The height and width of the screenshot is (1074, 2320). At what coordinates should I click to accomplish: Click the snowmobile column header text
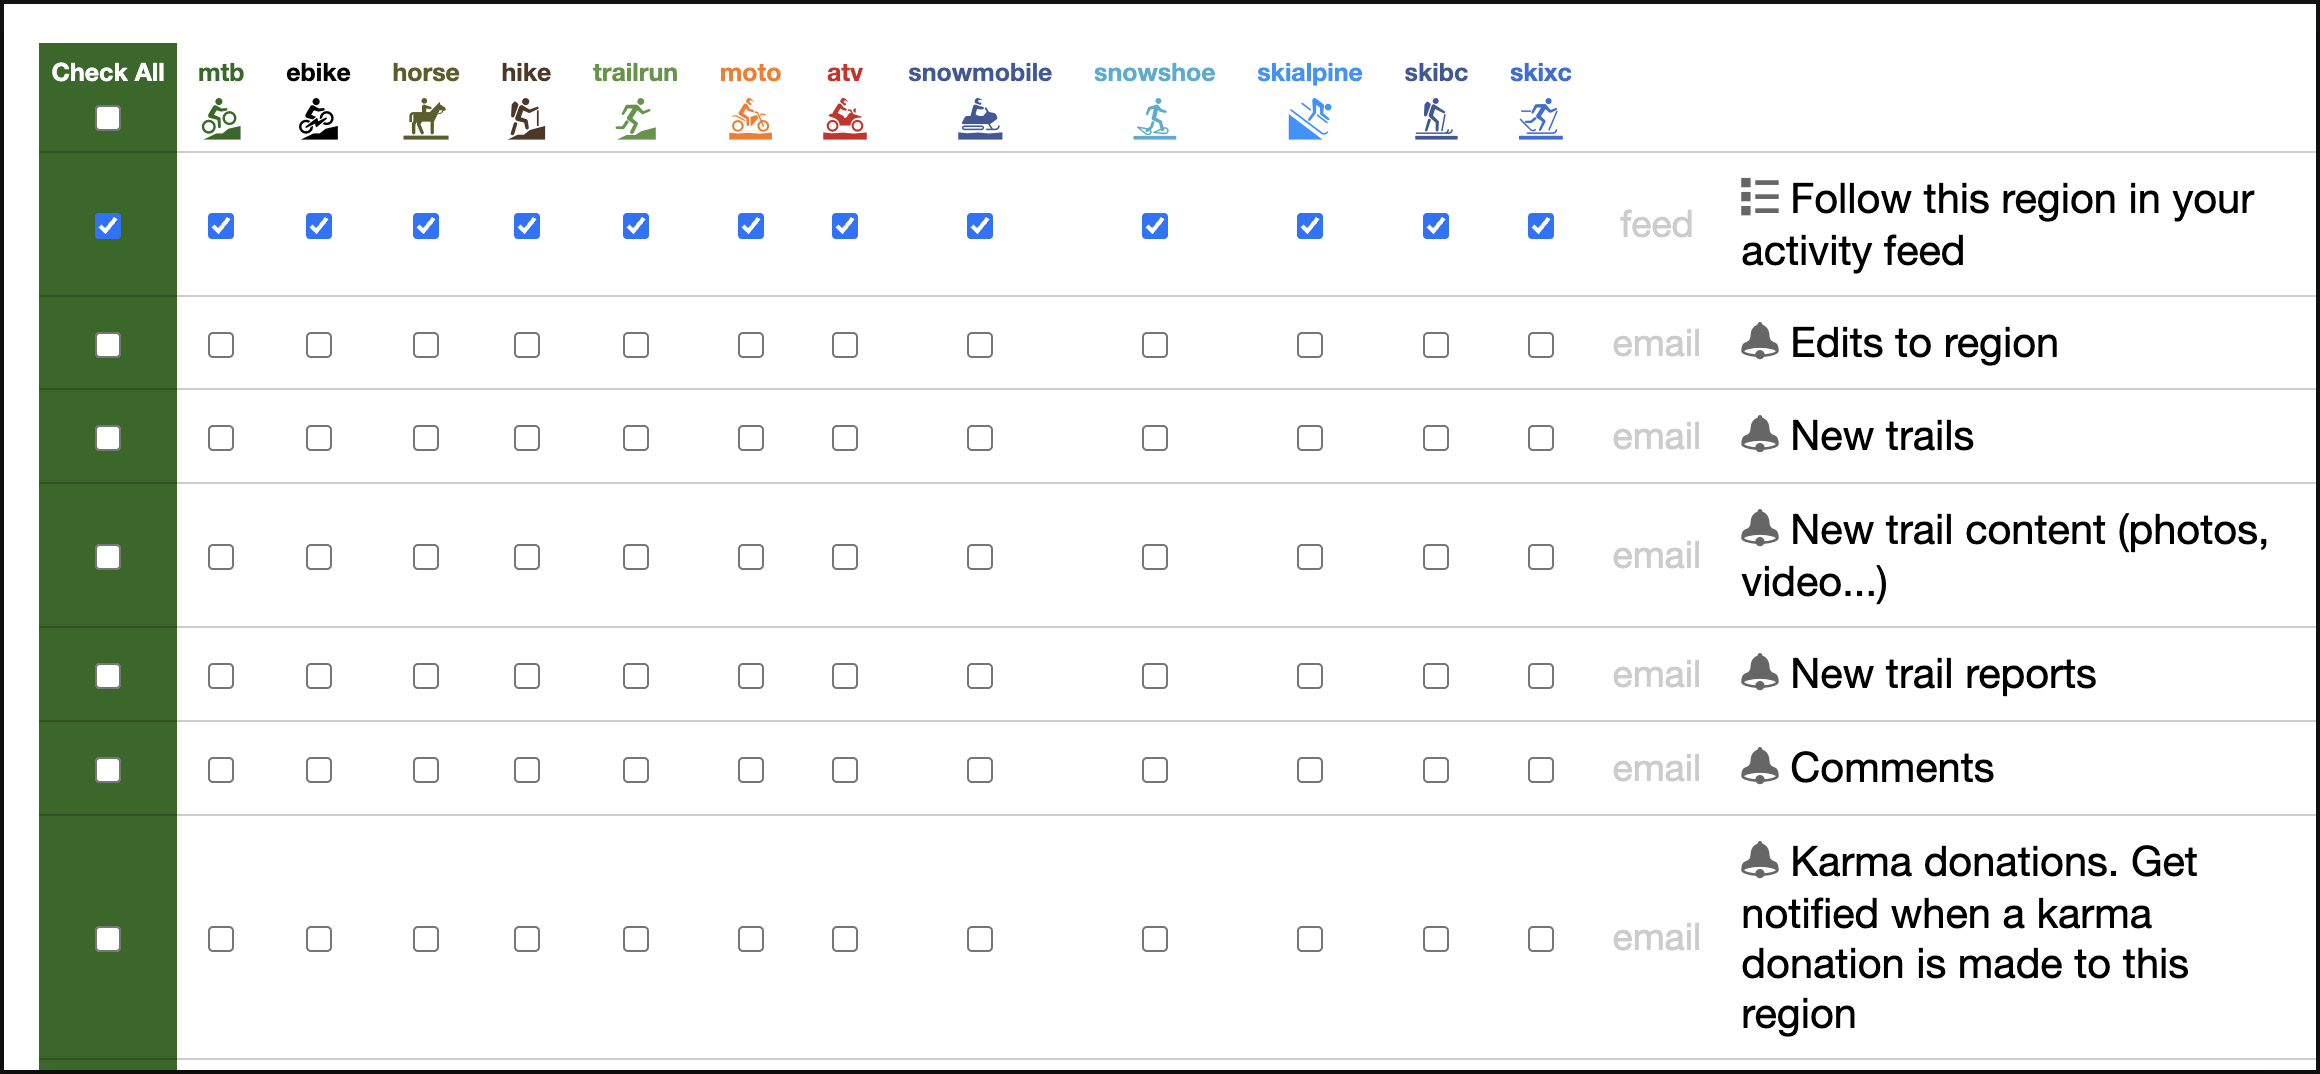point(980,73)
